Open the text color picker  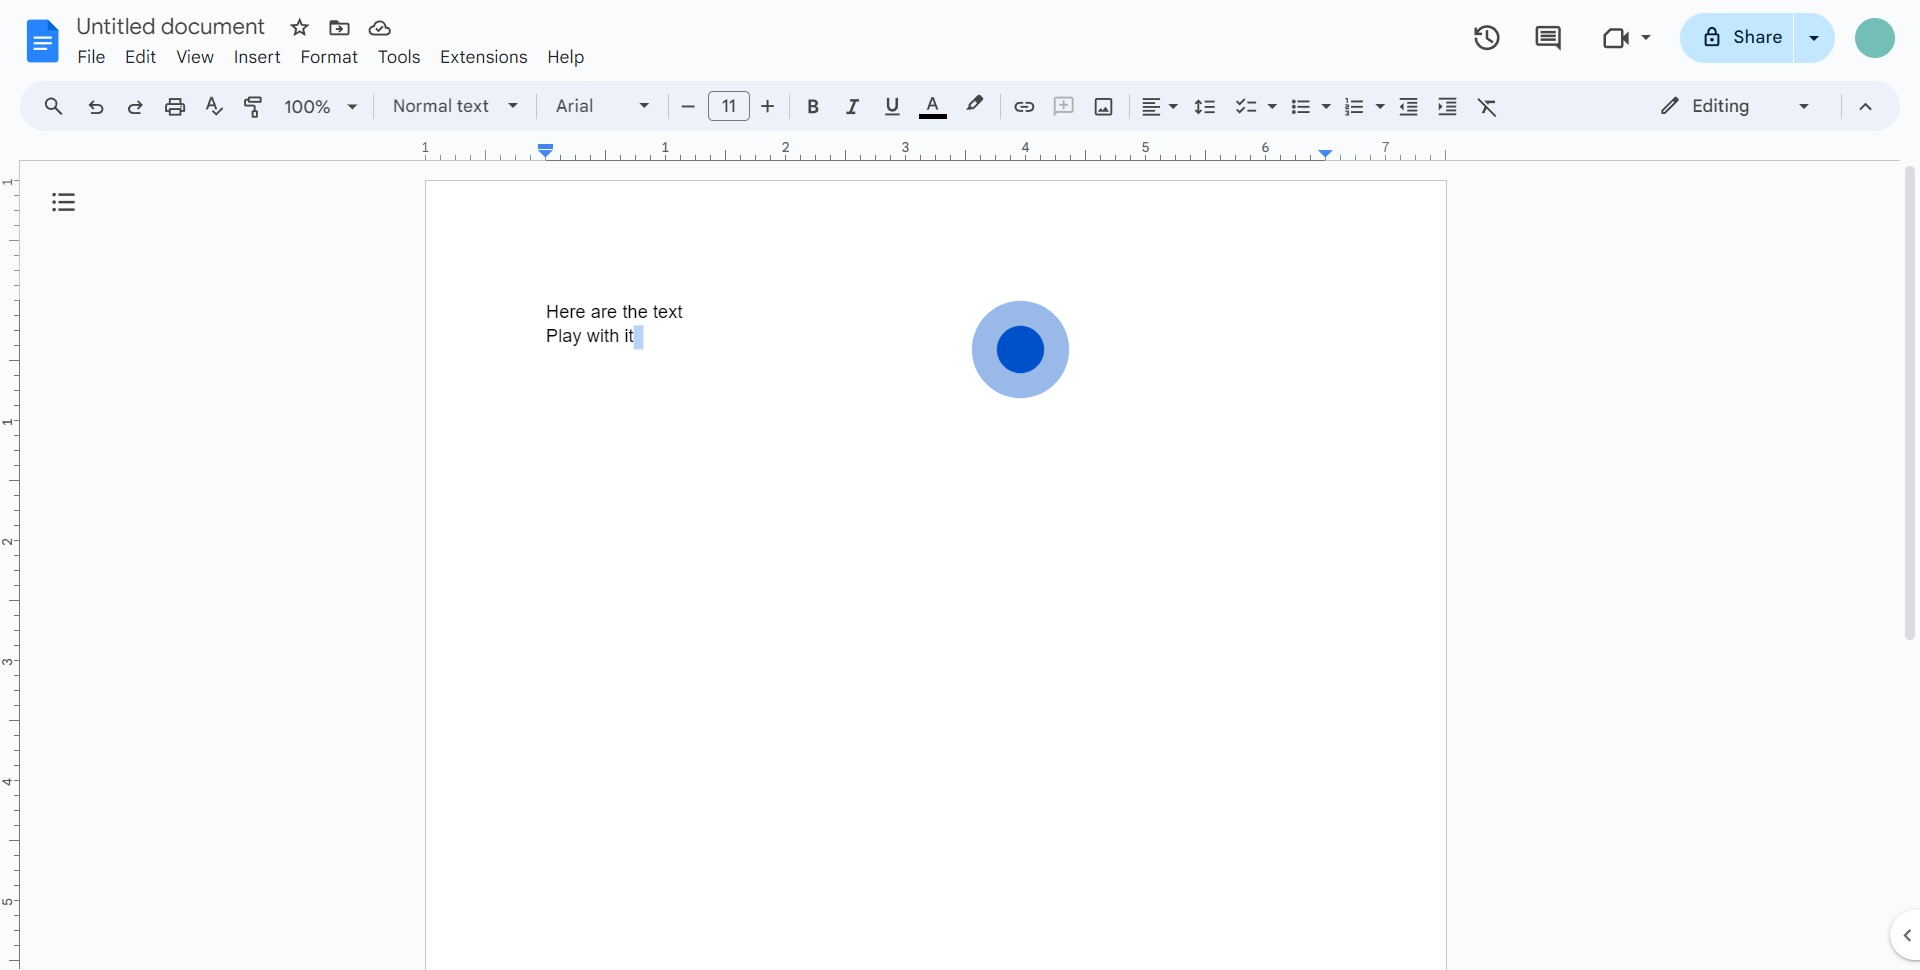click(932, 107)
